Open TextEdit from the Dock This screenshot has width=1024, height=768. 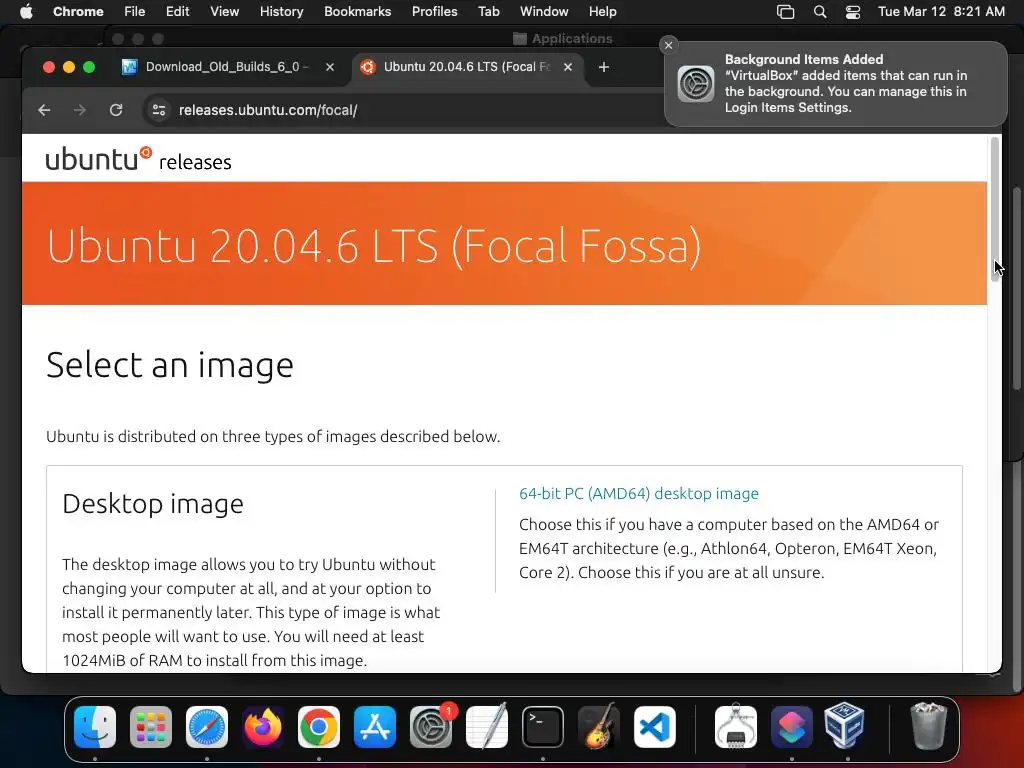[487, 727]
